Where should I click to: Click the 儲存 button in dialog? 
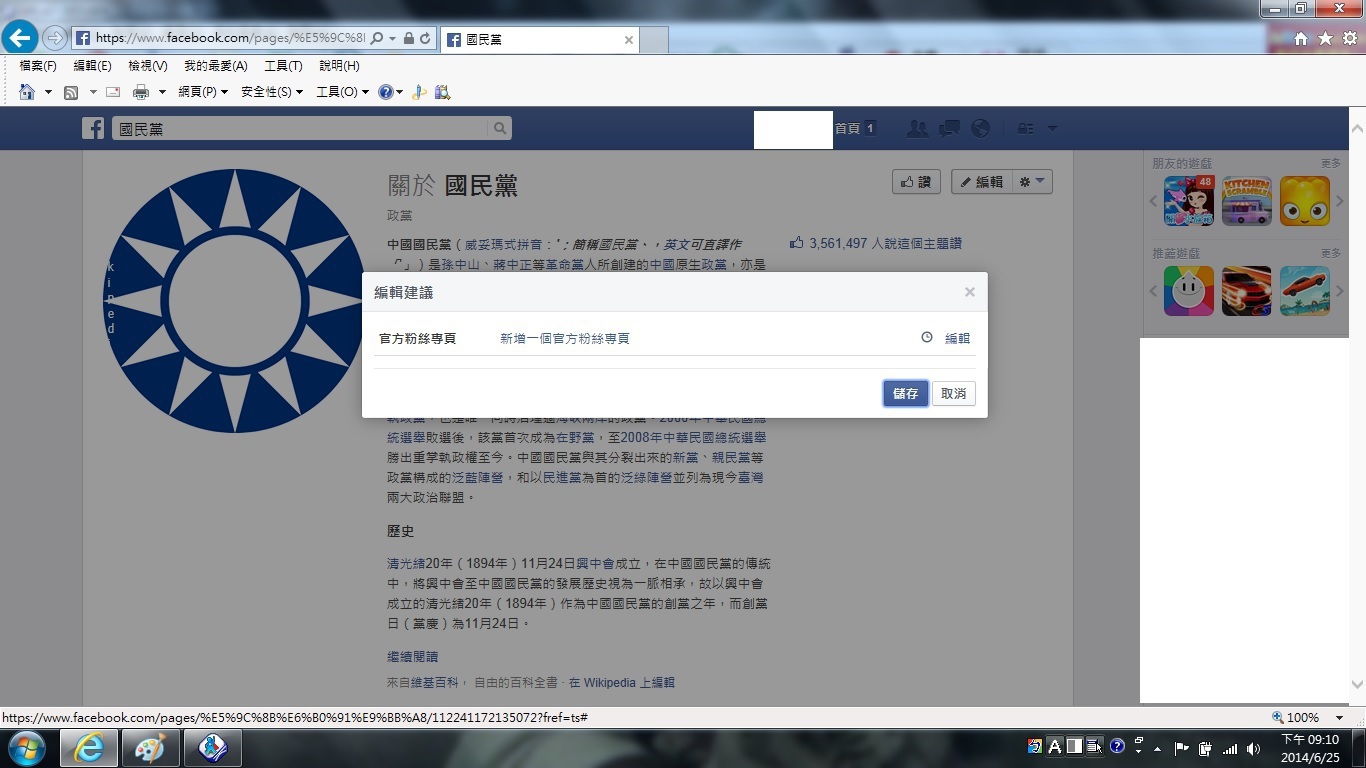906,394
